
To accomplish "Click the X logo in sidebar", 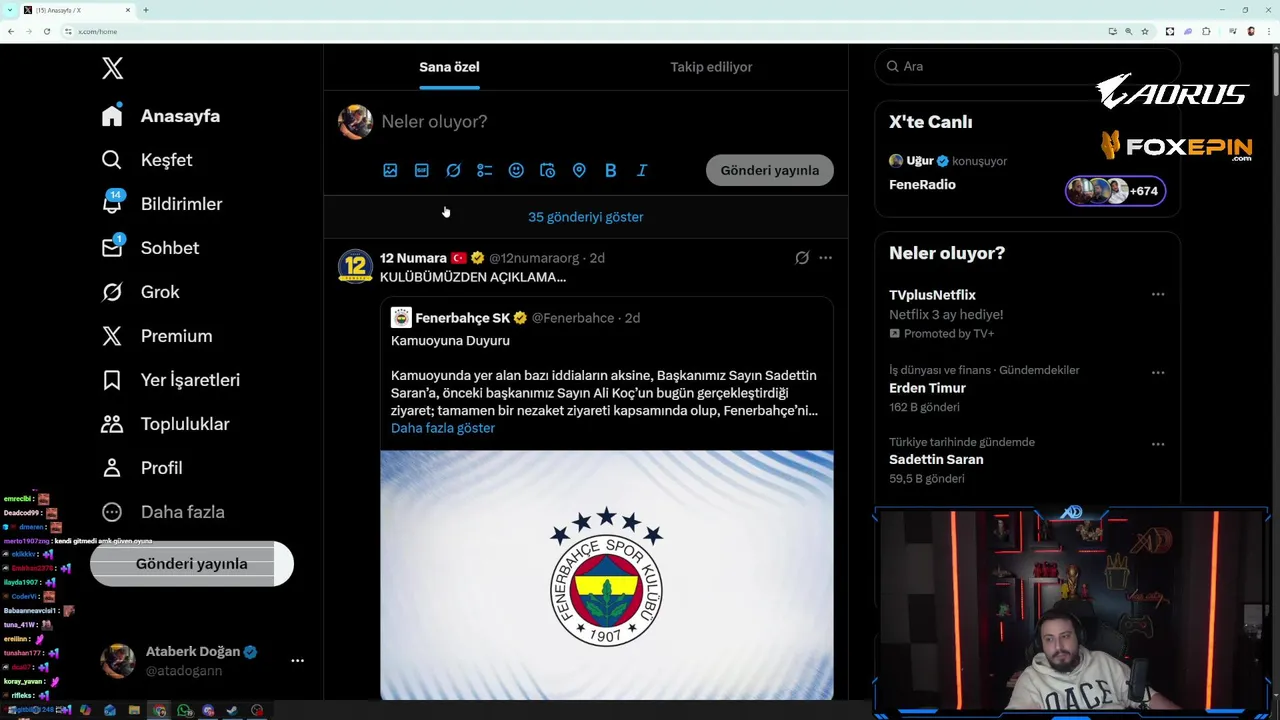I will pos(112,68).
